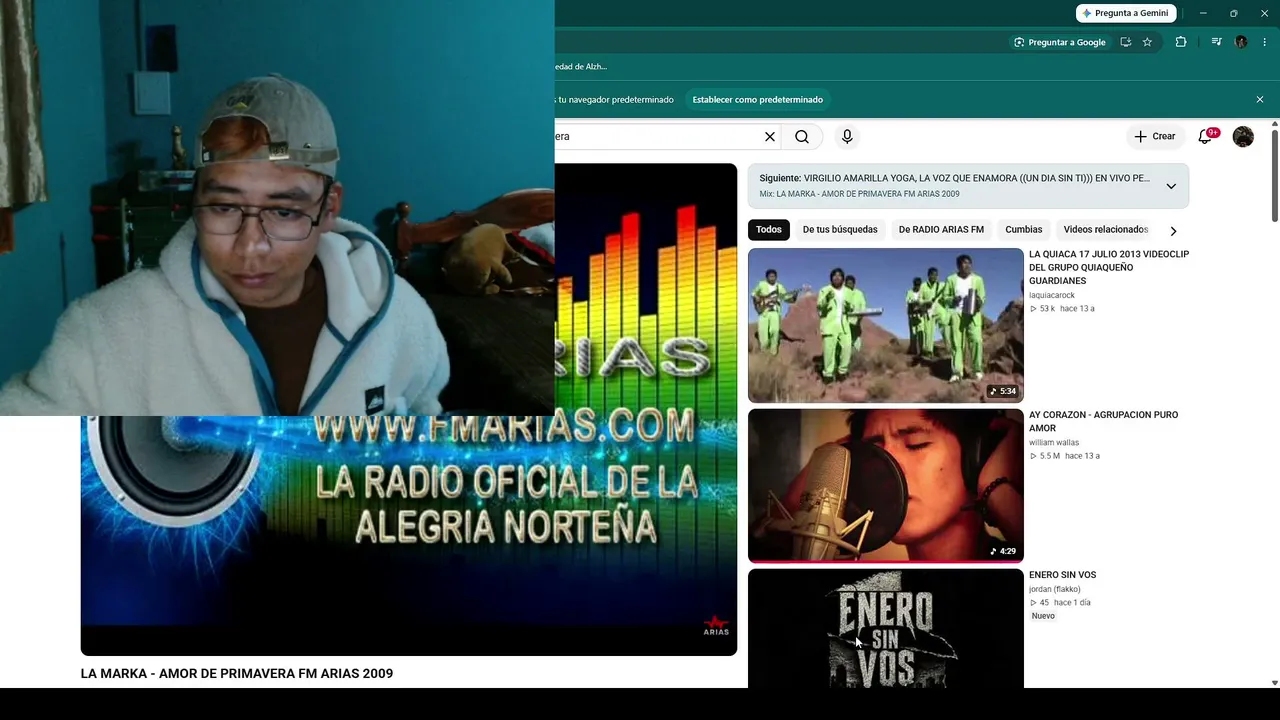Open YouTube notifications bell

coord(1205,137)
